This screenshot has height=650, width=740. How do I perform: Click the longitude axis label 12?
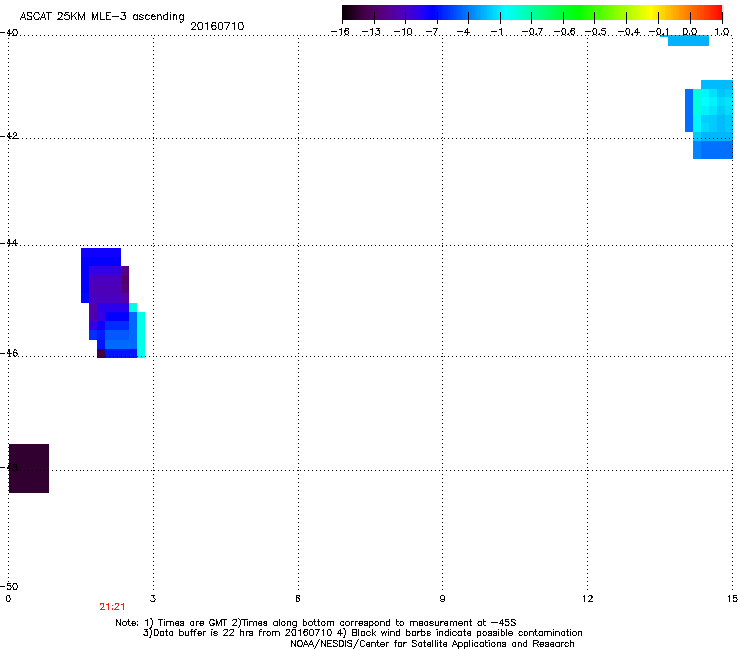pyautogui.click(x=588, y=599)
